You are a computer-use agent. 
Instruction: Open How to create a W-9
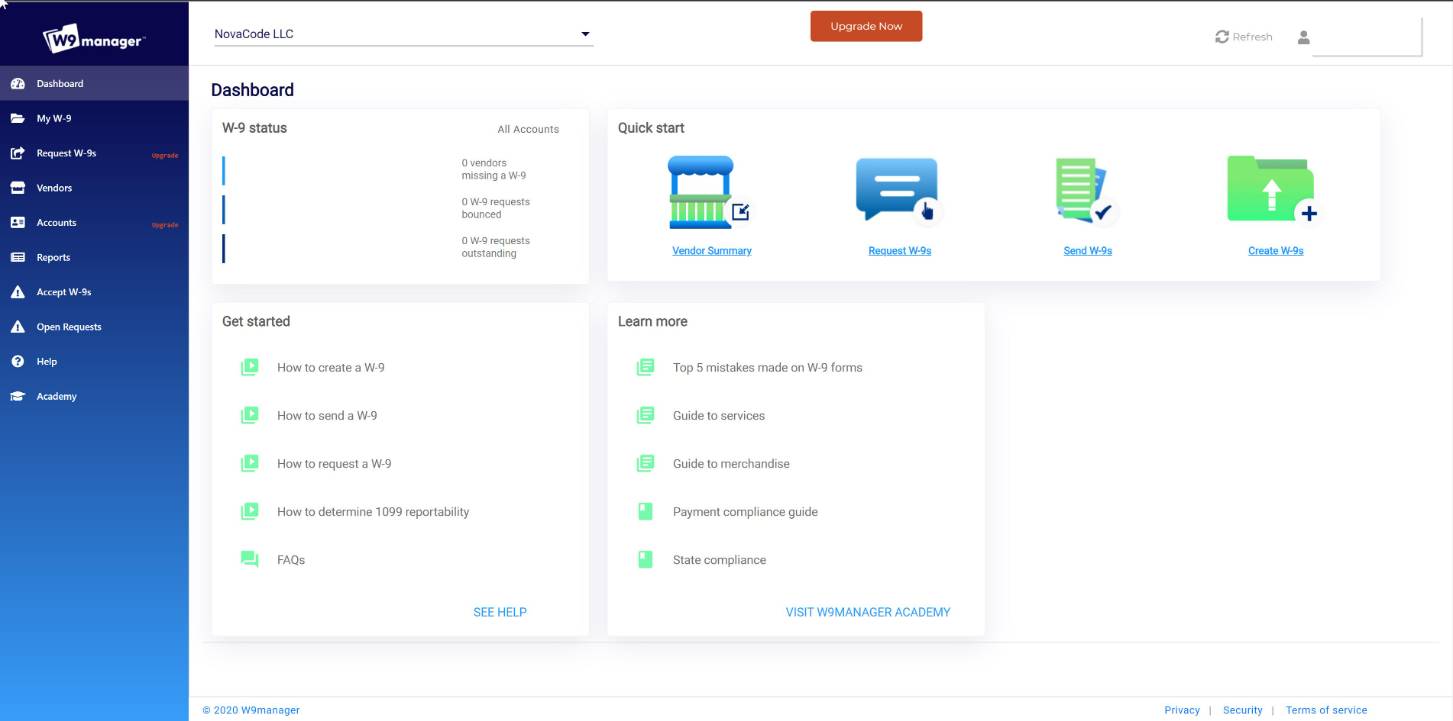pyautogui.click(x=331, y=368)
